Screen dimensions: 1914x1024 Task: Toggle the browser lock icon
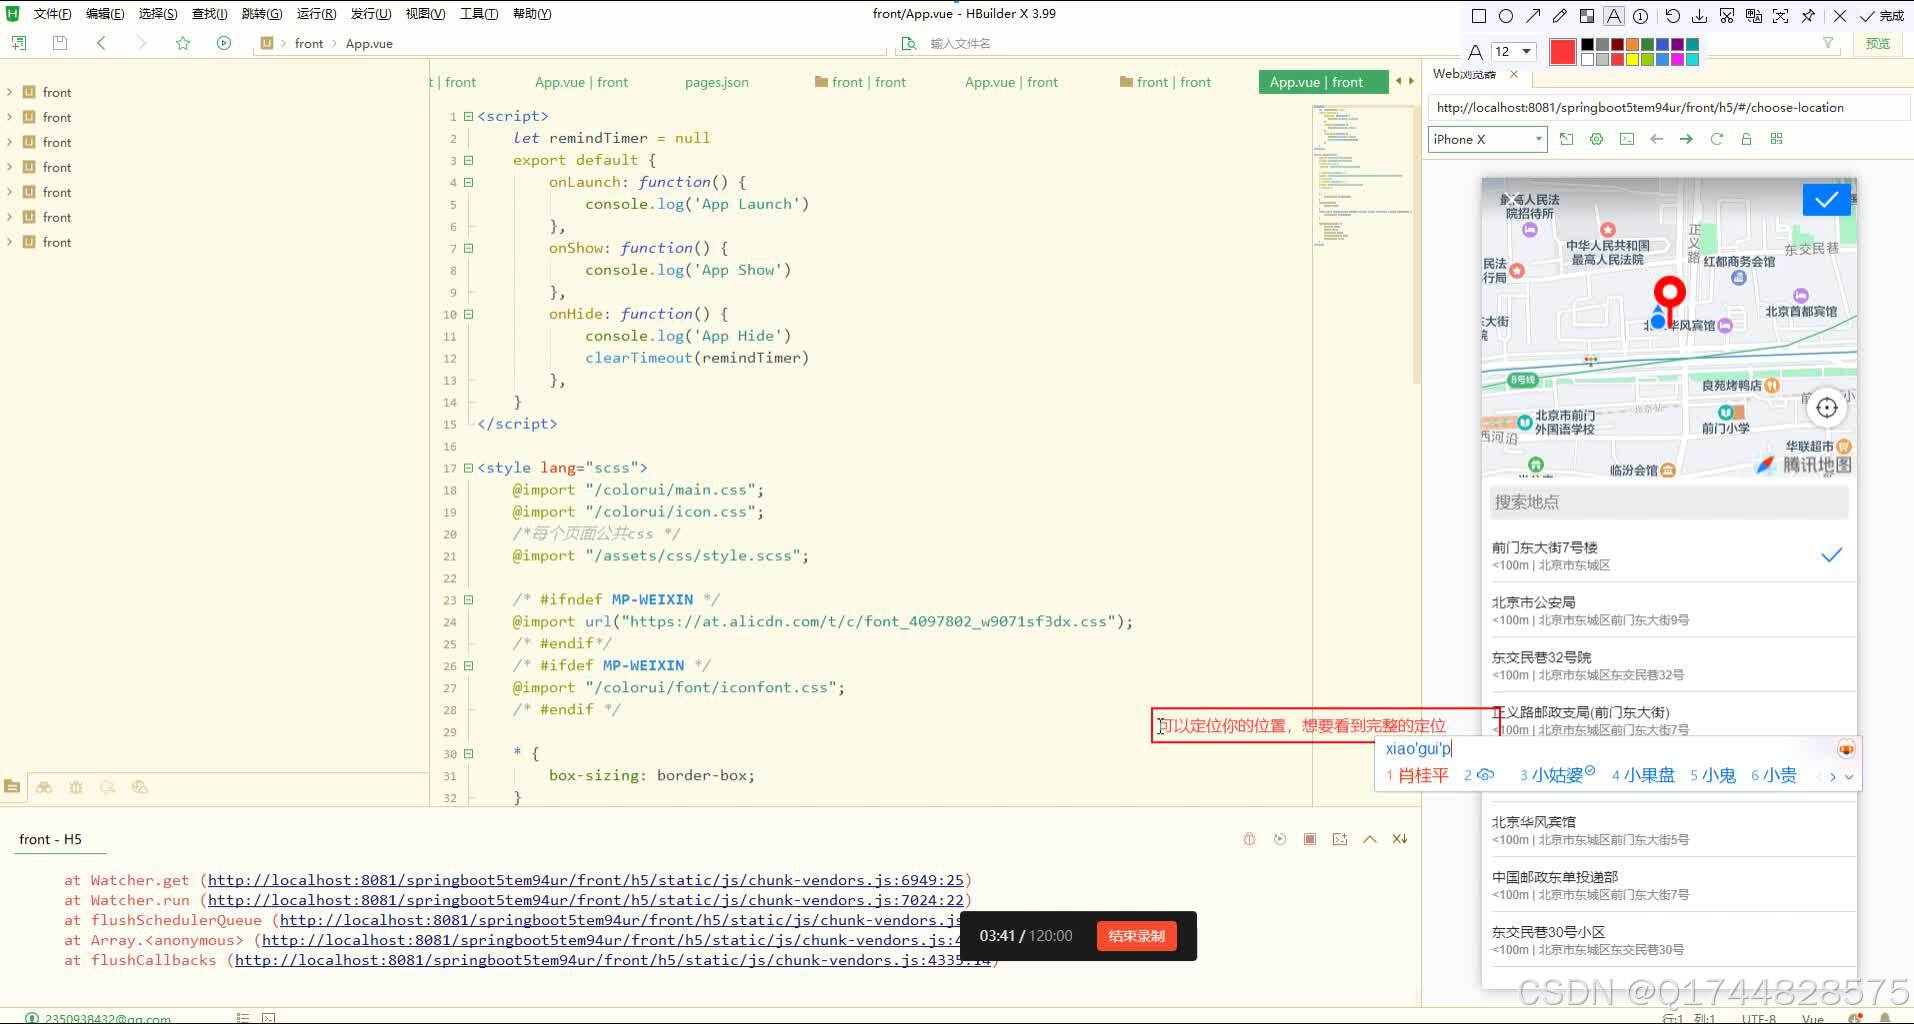point(1746,139)
